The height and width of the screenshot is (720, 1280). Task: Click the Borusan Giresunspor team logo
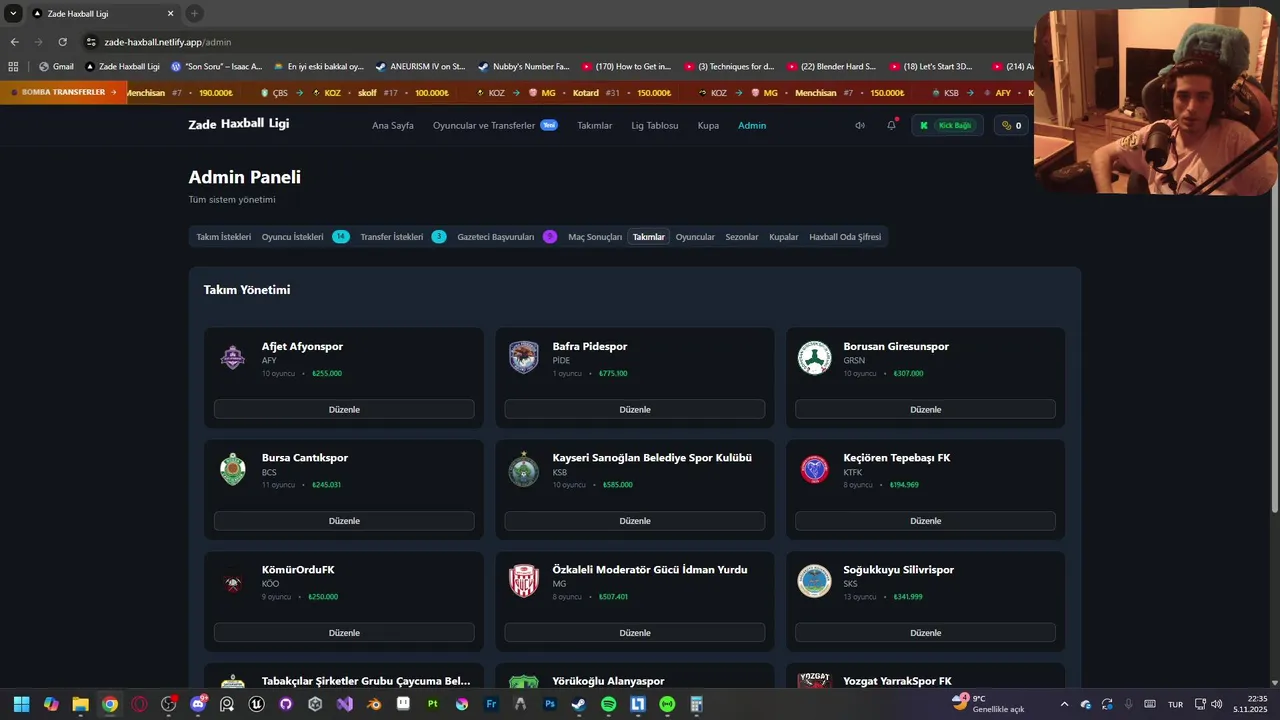click(x=814, y=358)
